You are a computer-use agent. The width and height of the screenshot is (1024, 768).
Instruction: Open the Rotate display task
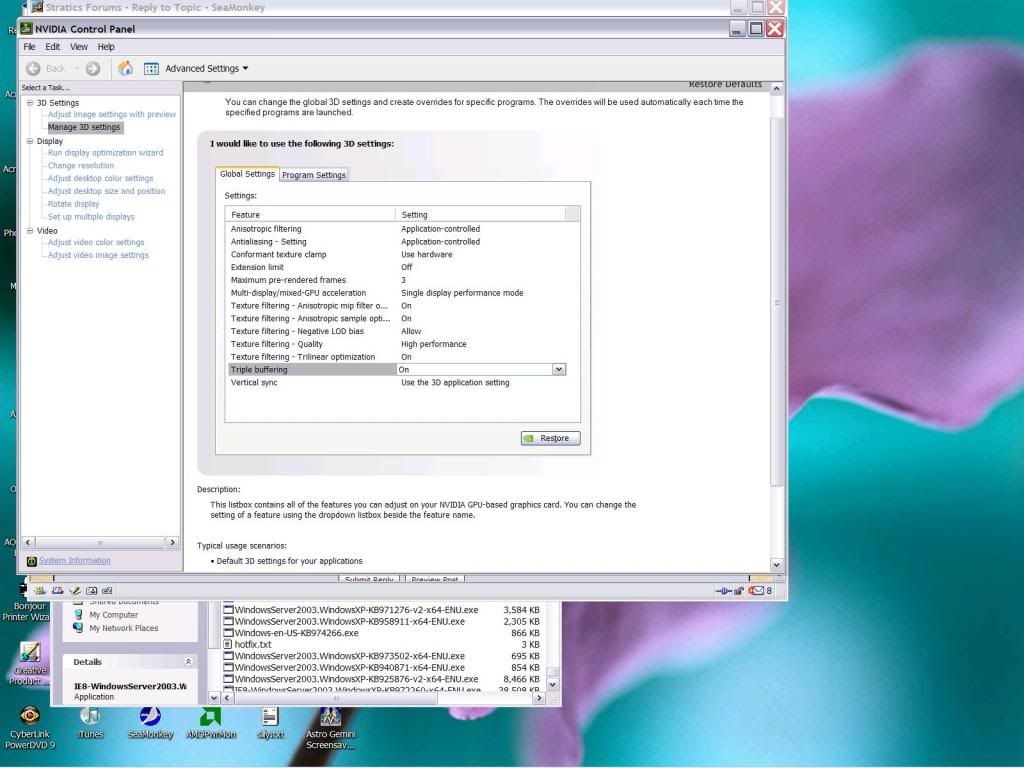click(x=73, y=204)
